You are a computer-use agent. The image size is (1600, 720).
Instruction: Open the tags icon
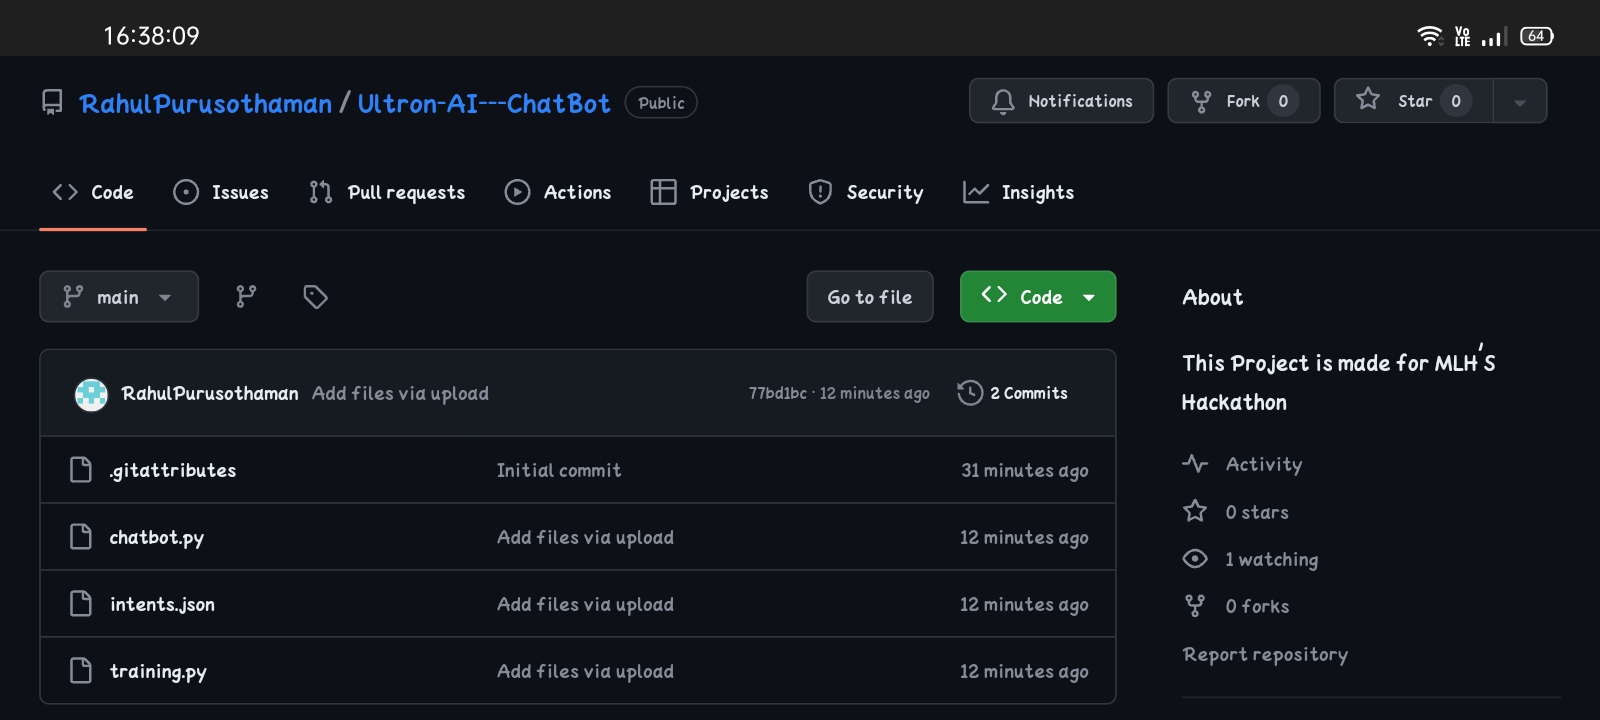tap(315, 297)
